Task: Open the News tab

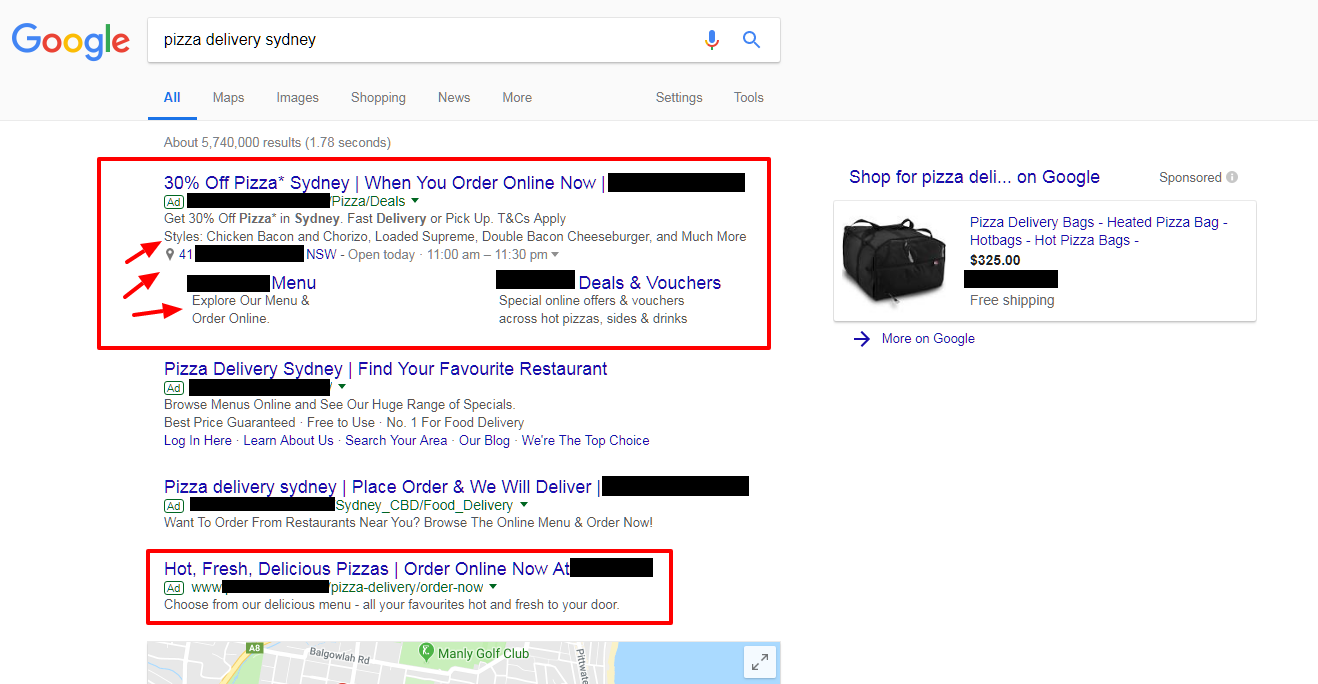Action: tap(453, 97)
